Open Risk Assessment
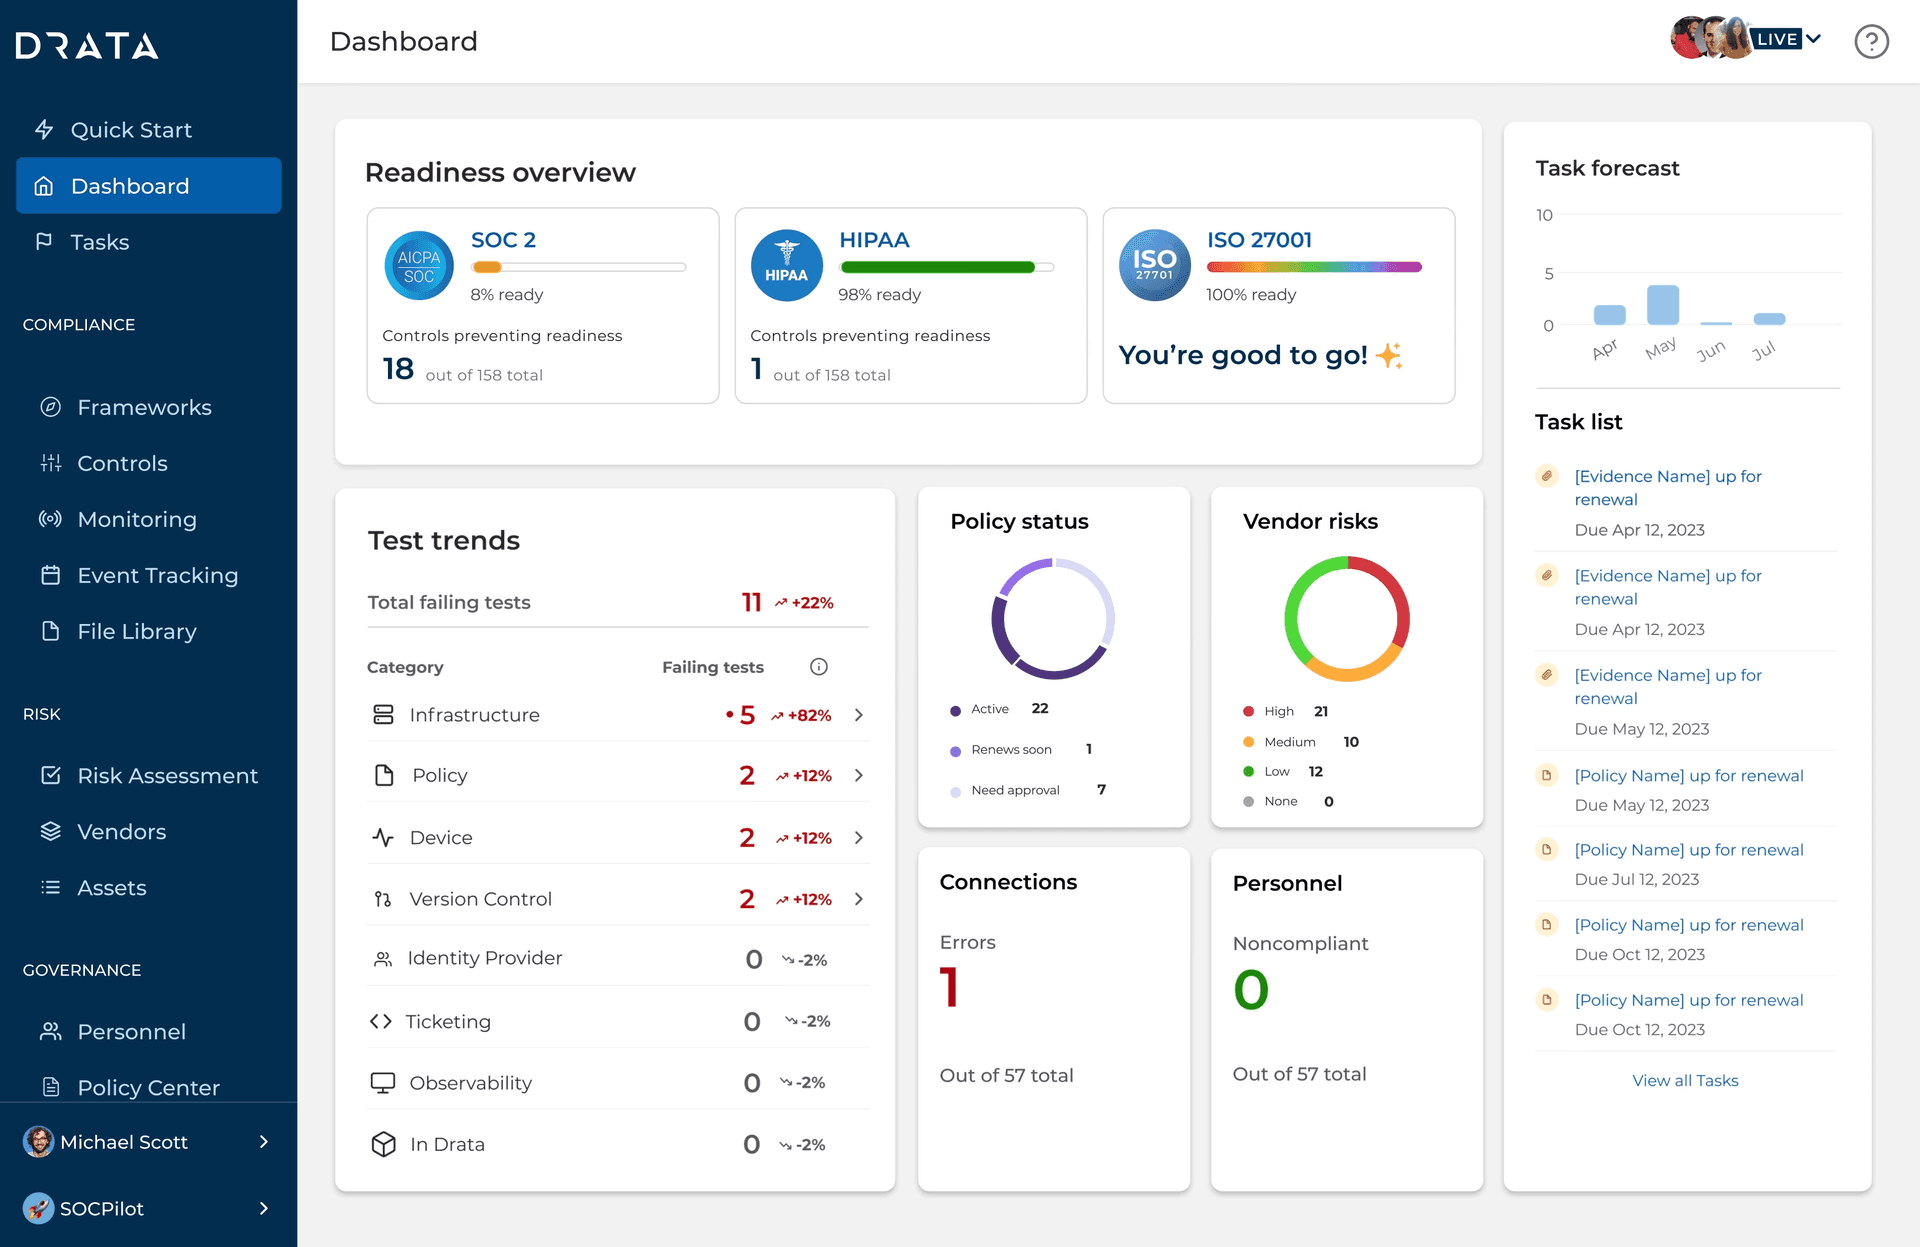This screenshot has width=1920, height=1247. pyautogui.click(x=167, y=775)
